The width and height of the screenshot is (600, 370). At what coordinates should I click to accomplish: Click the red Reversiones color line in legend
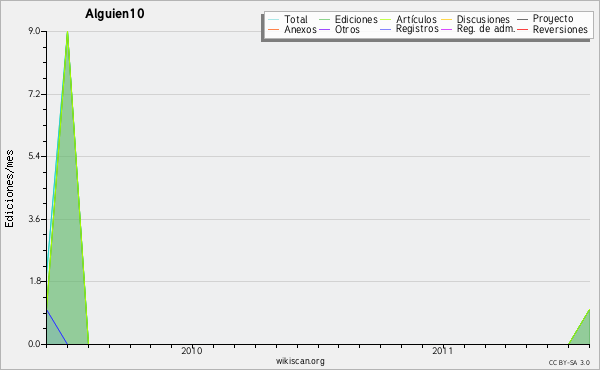click(x=522, y=29)
